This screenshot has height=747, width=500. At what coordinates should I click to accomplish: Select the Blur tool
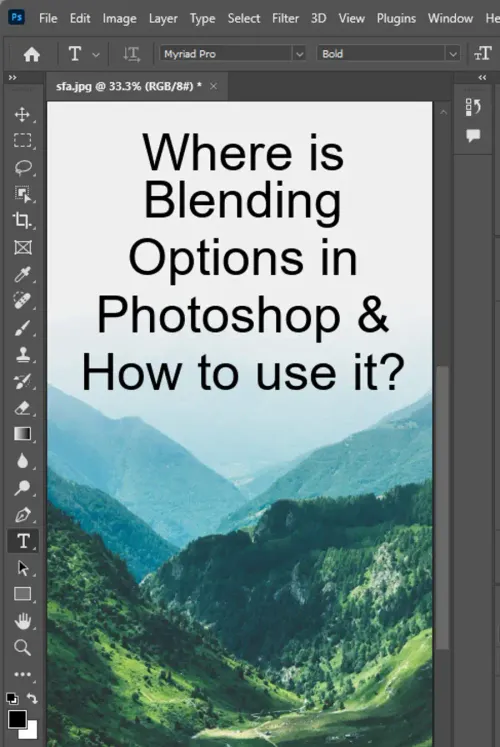tap(22, 461)
